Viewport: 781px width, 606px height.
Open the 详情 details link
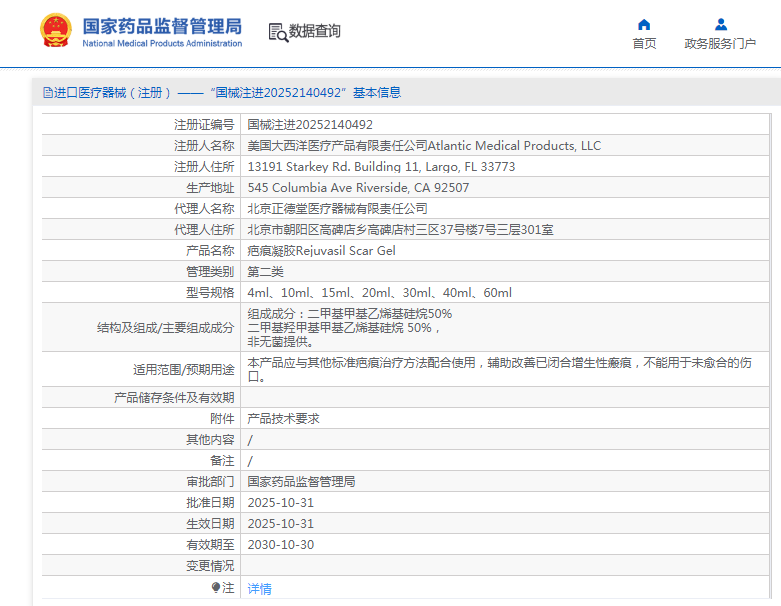pyautogui.click(x=259, y=589)
